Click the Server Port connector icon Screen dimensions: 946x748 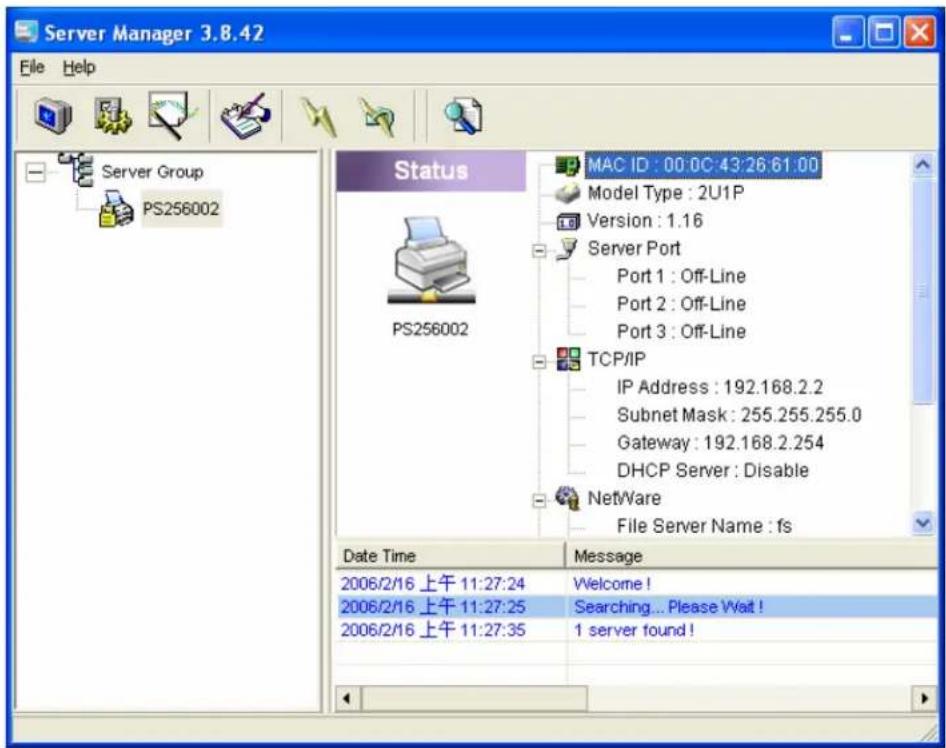567,249
